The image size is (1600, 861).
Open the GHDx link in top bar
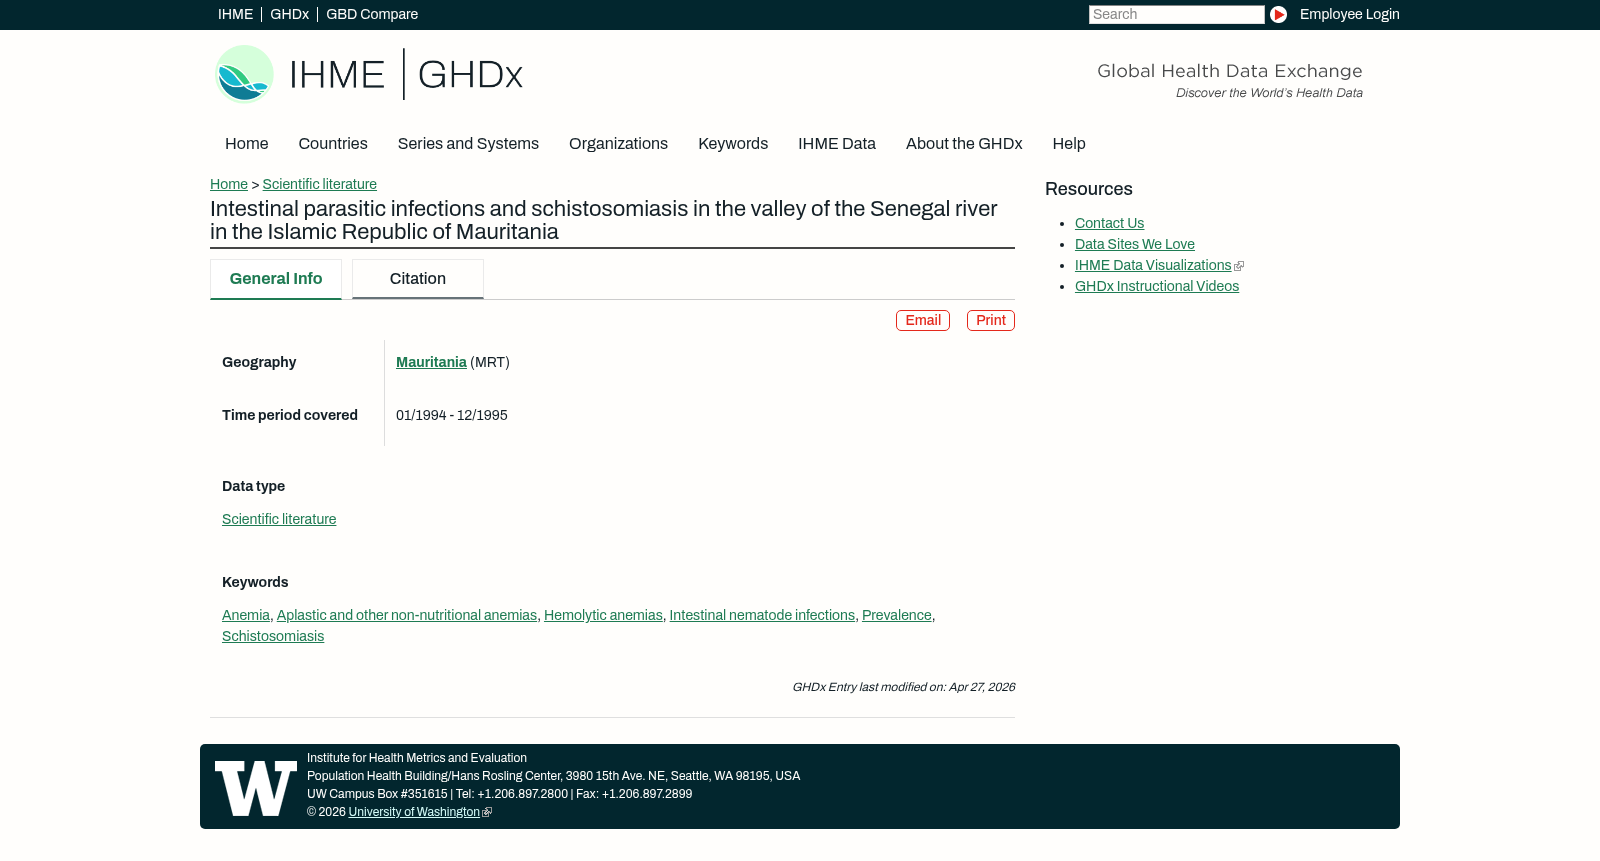click(x=289, y=14)
